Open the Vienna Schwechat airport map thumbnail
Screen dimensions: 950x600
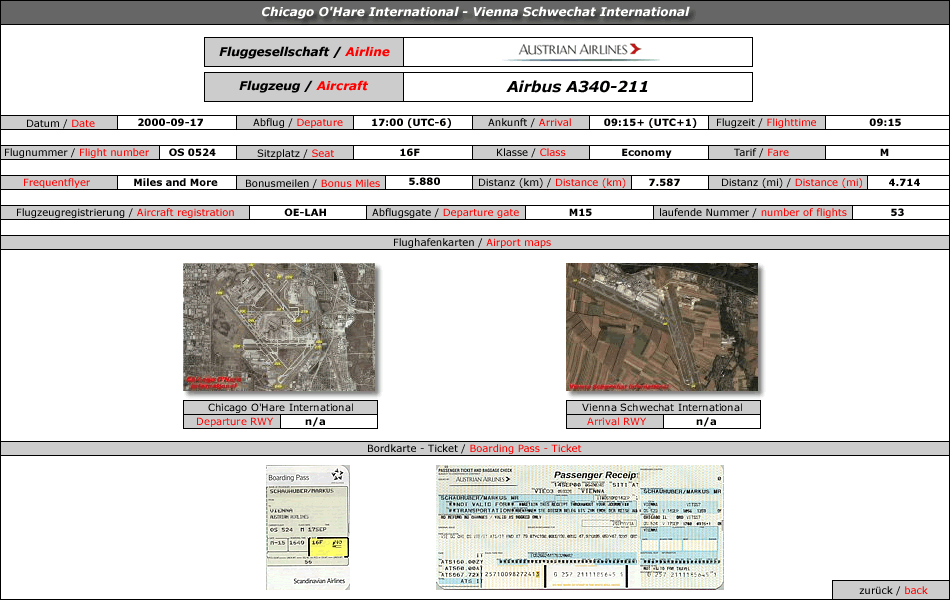pyautogui.click(x=662, y=327)
